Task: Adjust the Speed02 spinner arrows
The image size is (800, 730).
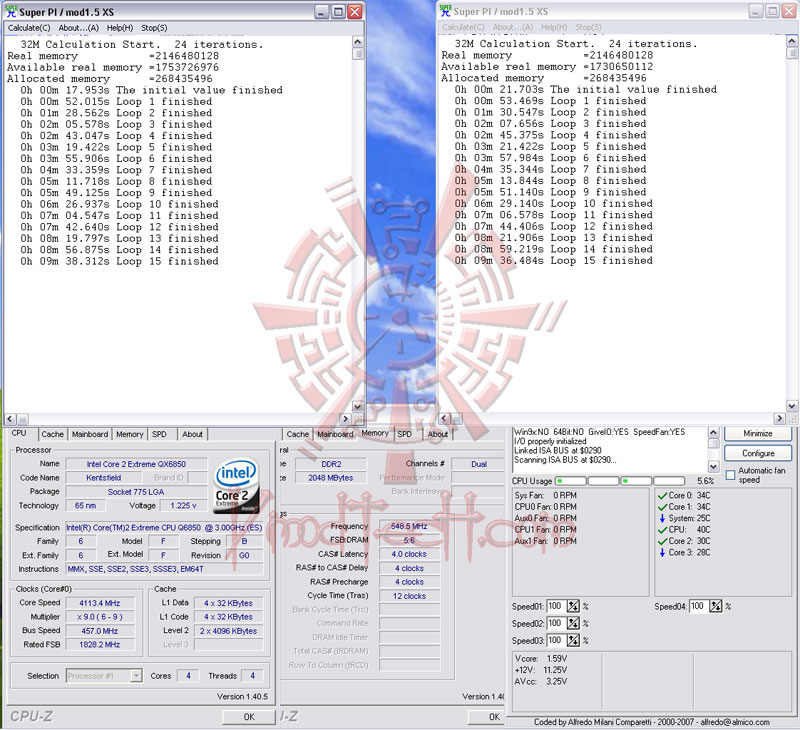Action: (573, 623)
